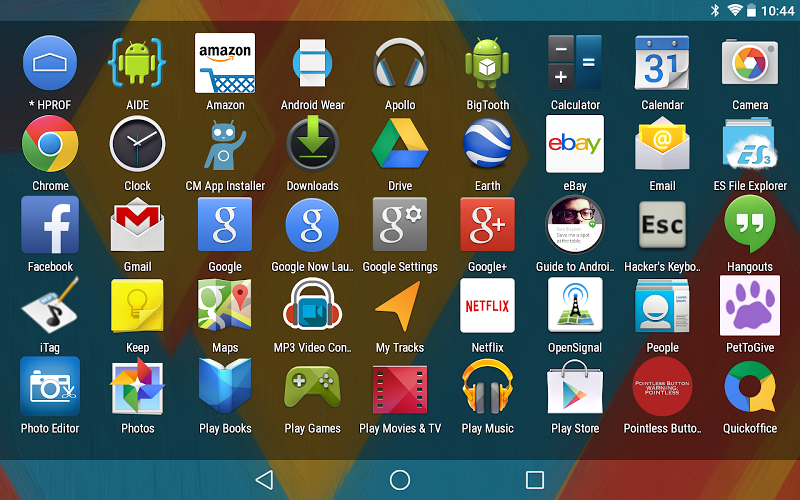Open Play Games

[312, 386]
